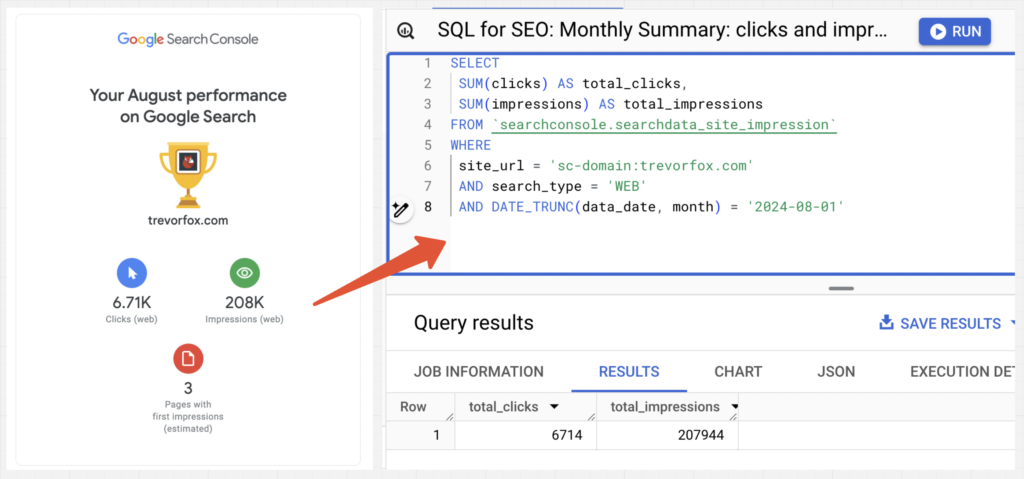Image resolution: width=1024 pixels, height=479 pixels.
Task: Click the '2024-08-01' date string in editor
Action: tap(795, 207)
